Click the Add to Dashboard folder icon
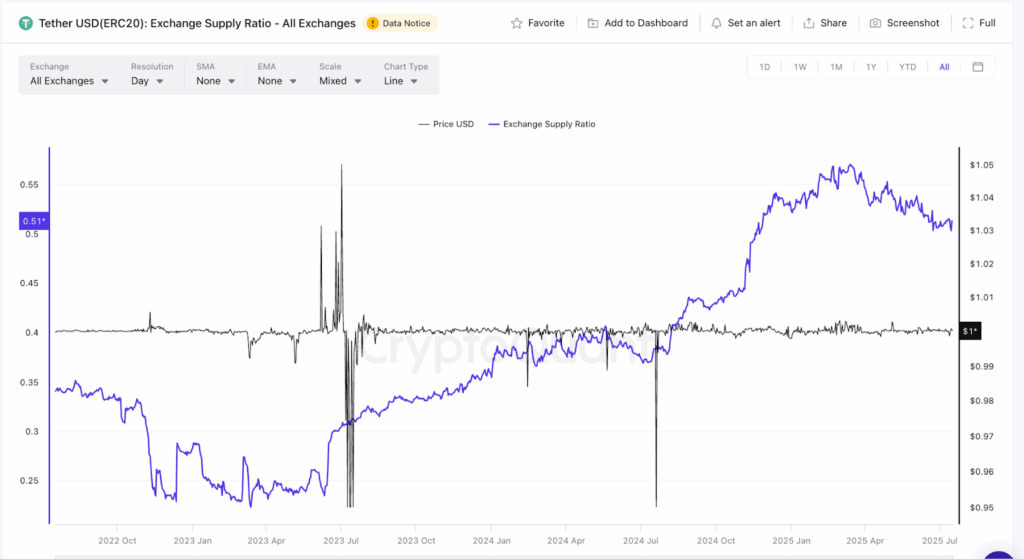The height and width of the screenshot is (559, 1024). [593, 24]
